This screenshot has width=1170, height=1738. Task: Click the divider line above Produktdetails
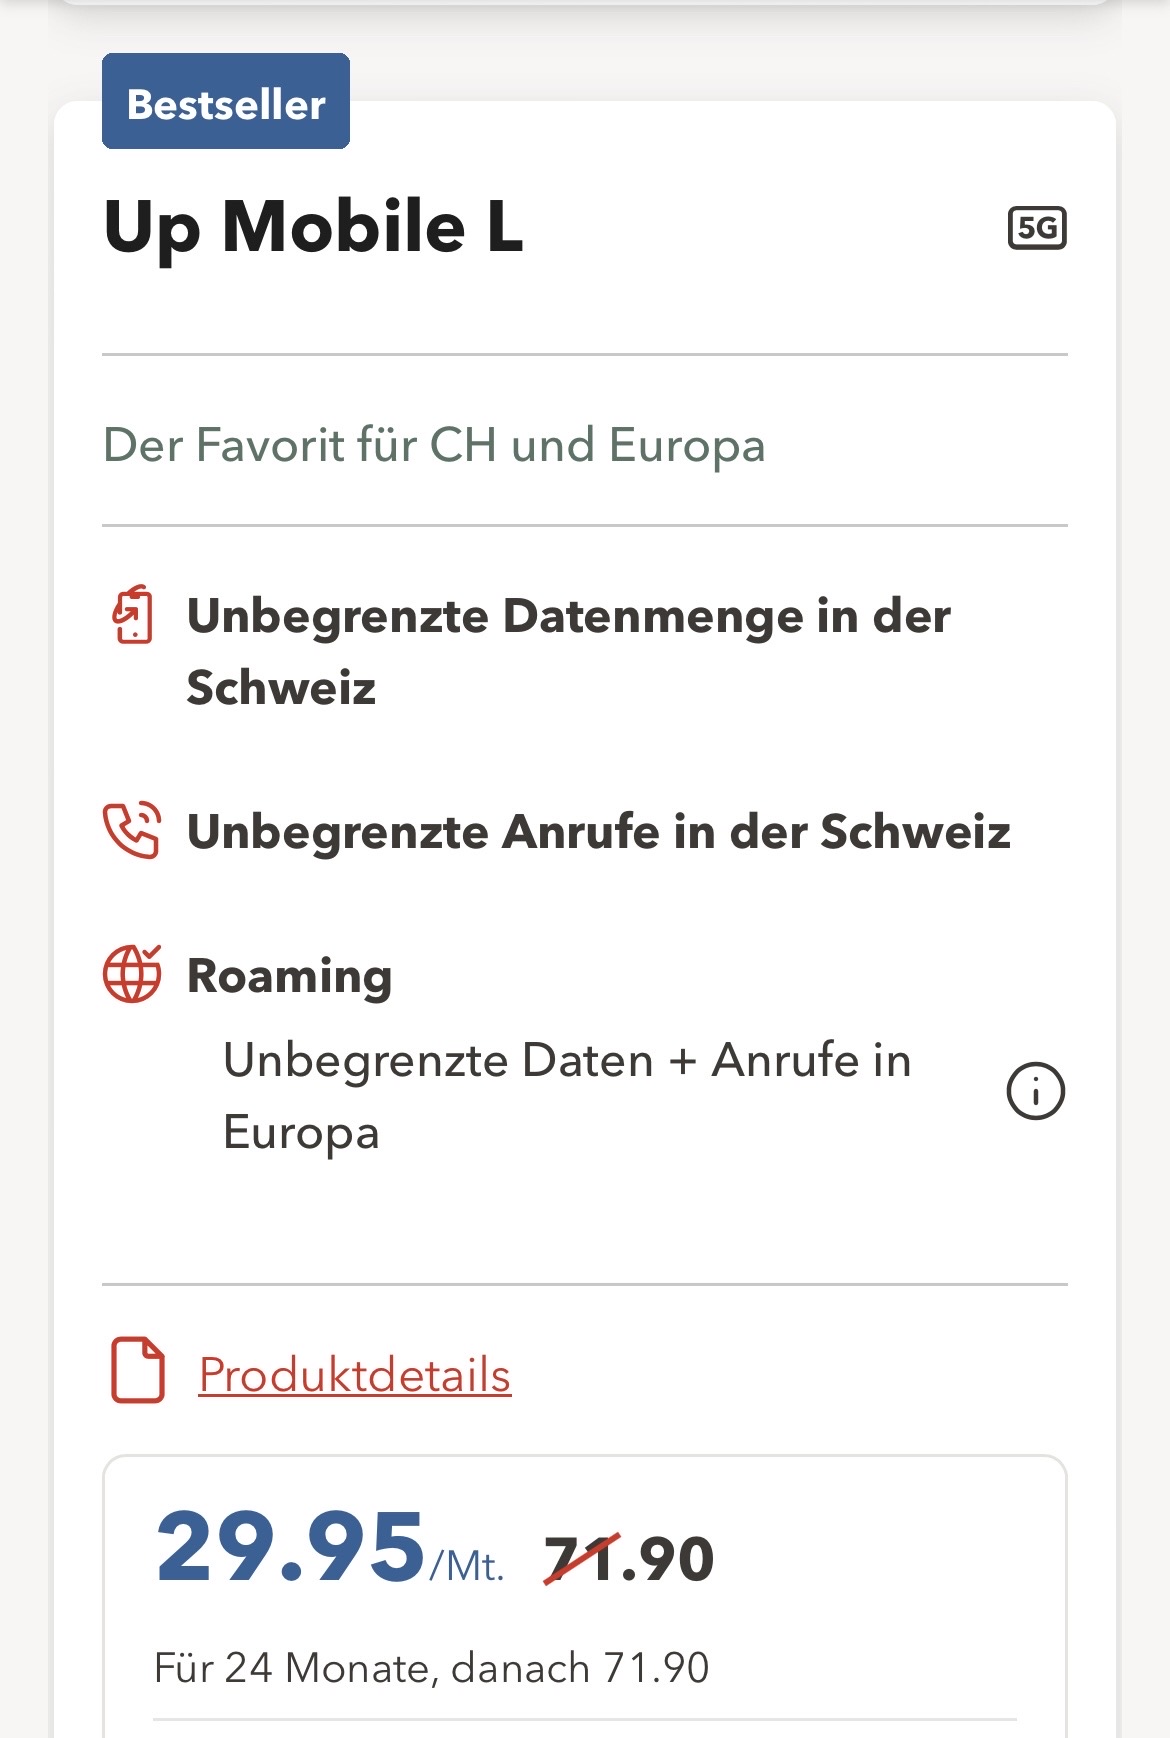click(585, 1284)
